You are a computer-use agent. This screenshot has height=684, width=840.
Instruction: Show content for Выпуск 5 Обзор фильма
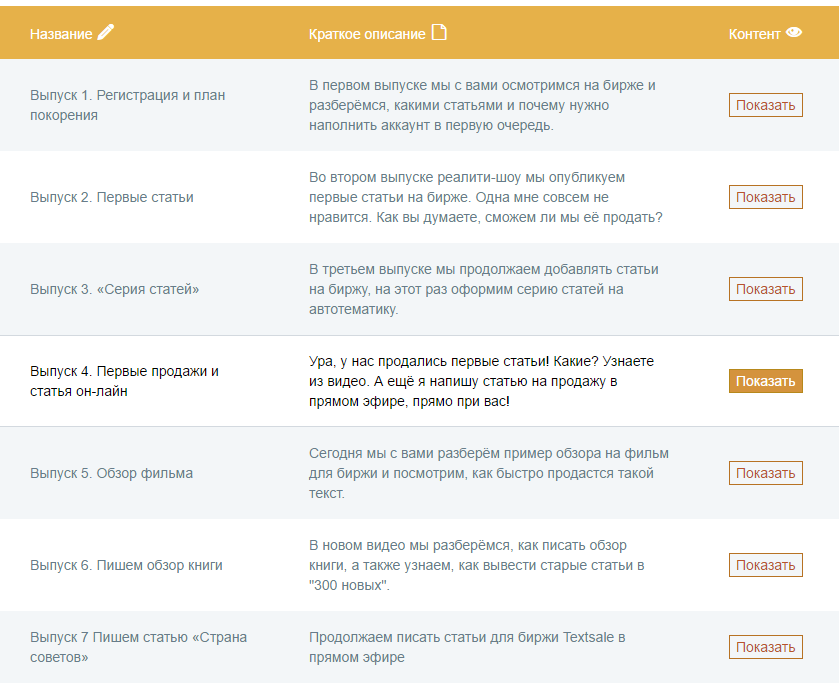coord(766,473)
